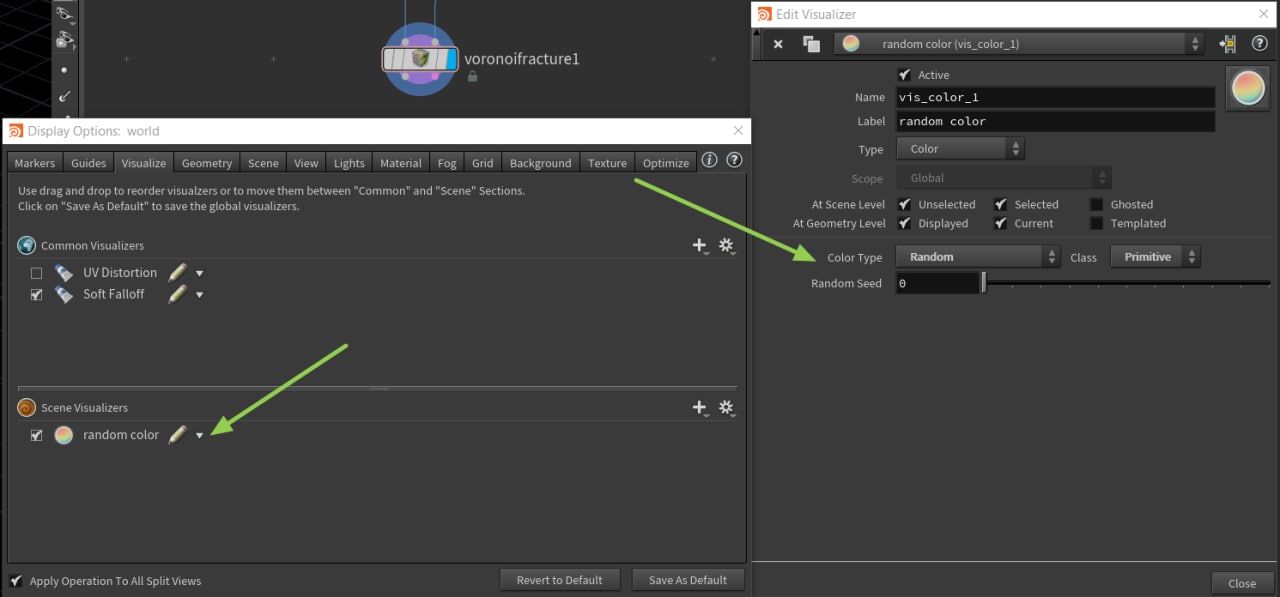Click Close in Edit Visualizer
This screenshot has width=1280, height=597.
1242,583
